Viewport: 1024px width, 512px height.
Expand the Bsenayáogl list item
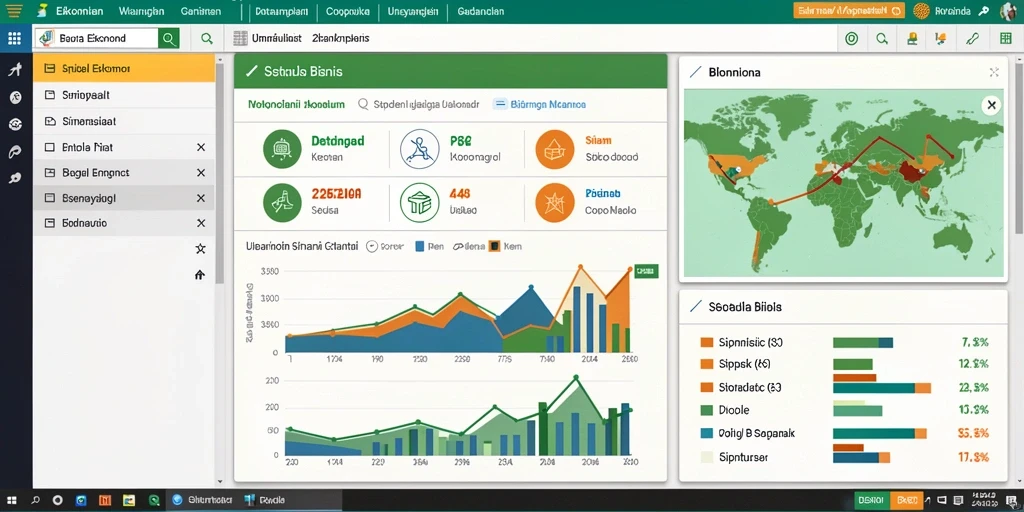pos(124,198)
